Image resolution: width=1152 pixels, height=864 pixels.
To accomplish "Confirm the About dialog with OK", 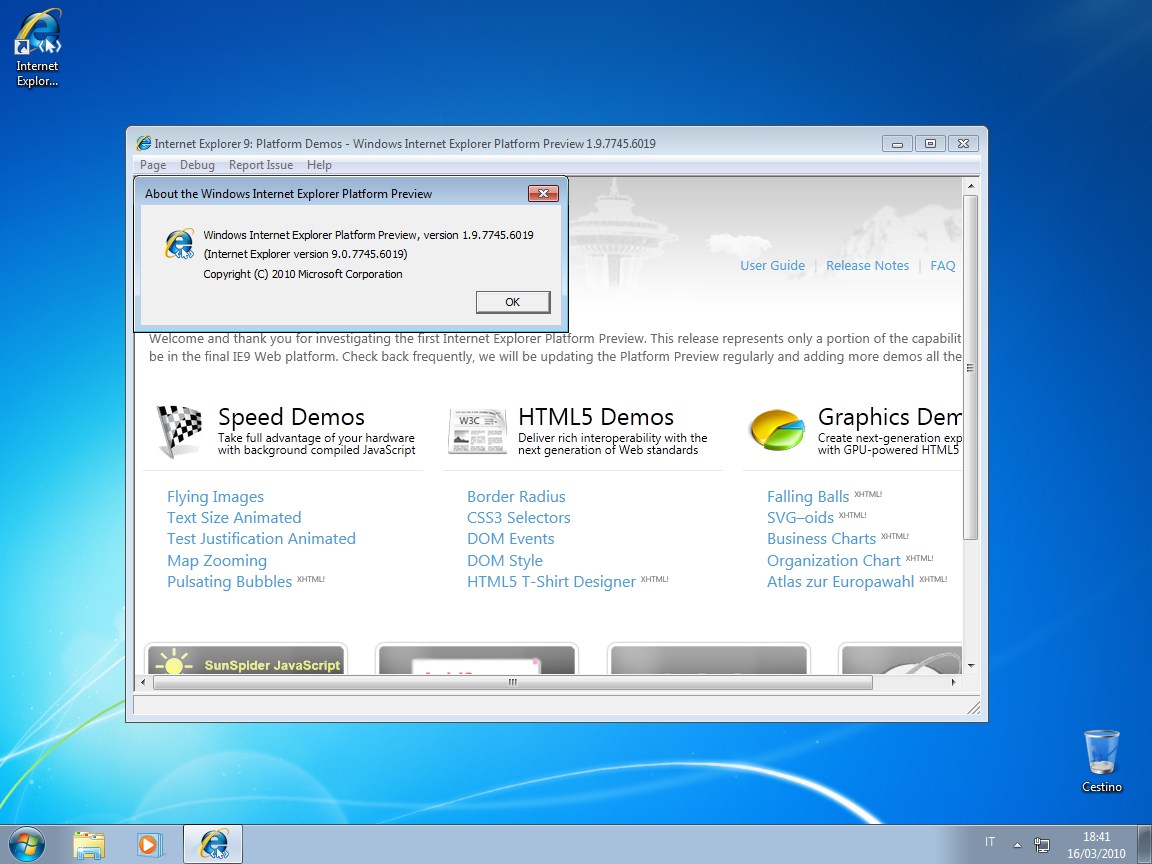I will [513, 302].
